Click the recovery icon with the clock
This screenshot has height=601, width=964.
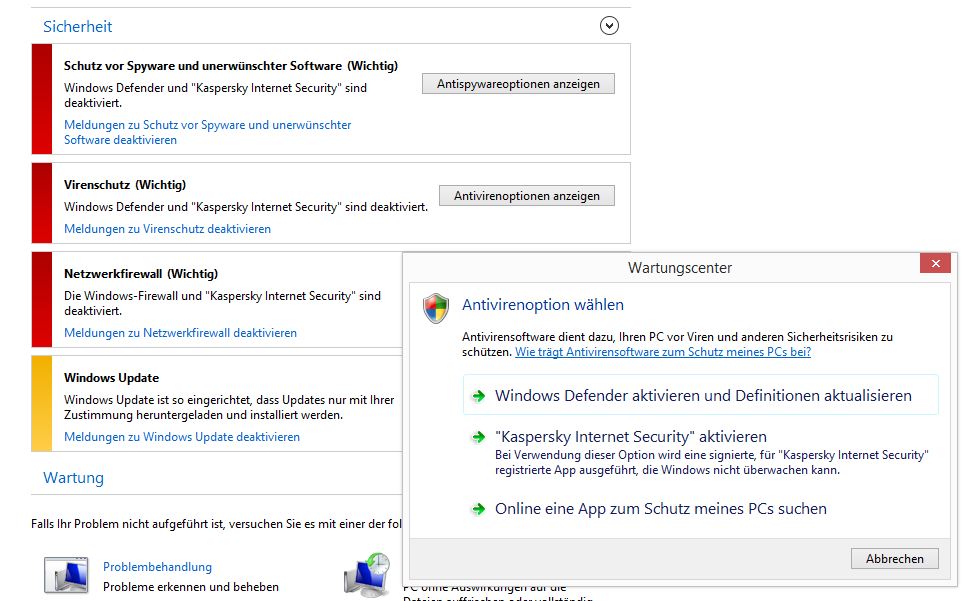pos(367,573)
